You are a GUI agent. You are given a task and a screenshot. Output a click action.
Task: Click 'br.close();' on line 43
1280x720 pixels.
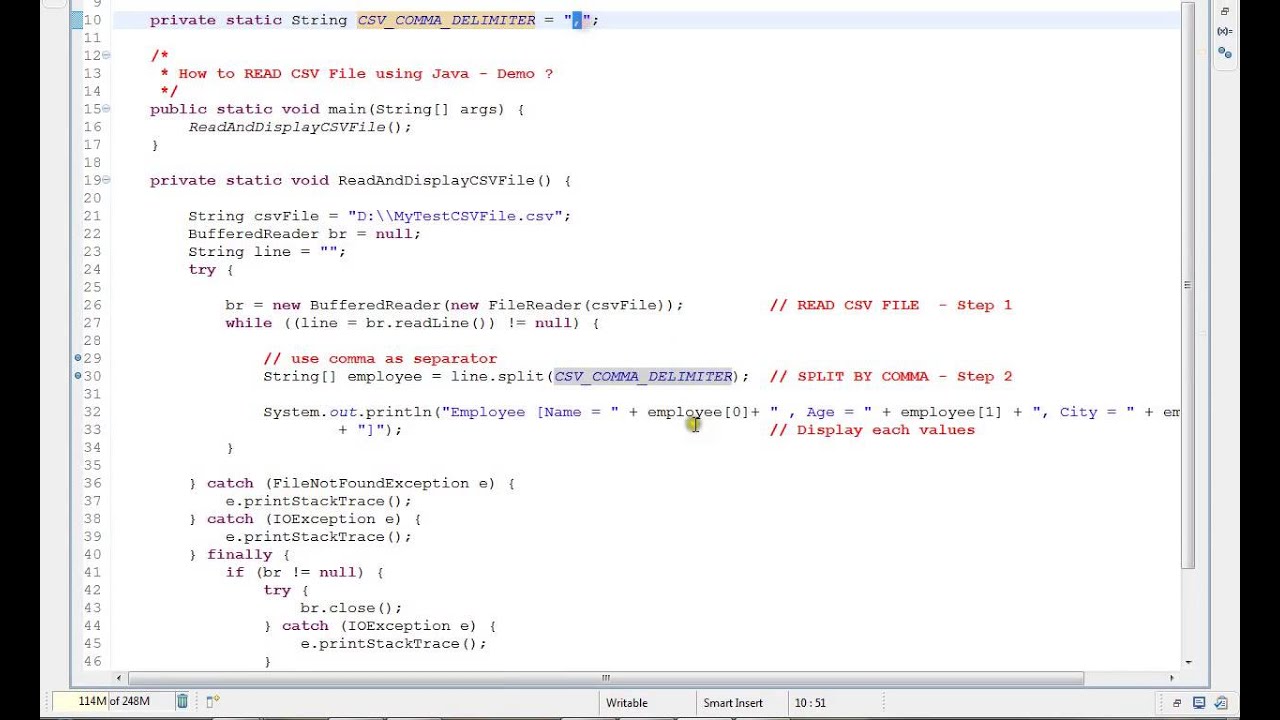pos(351,608)
